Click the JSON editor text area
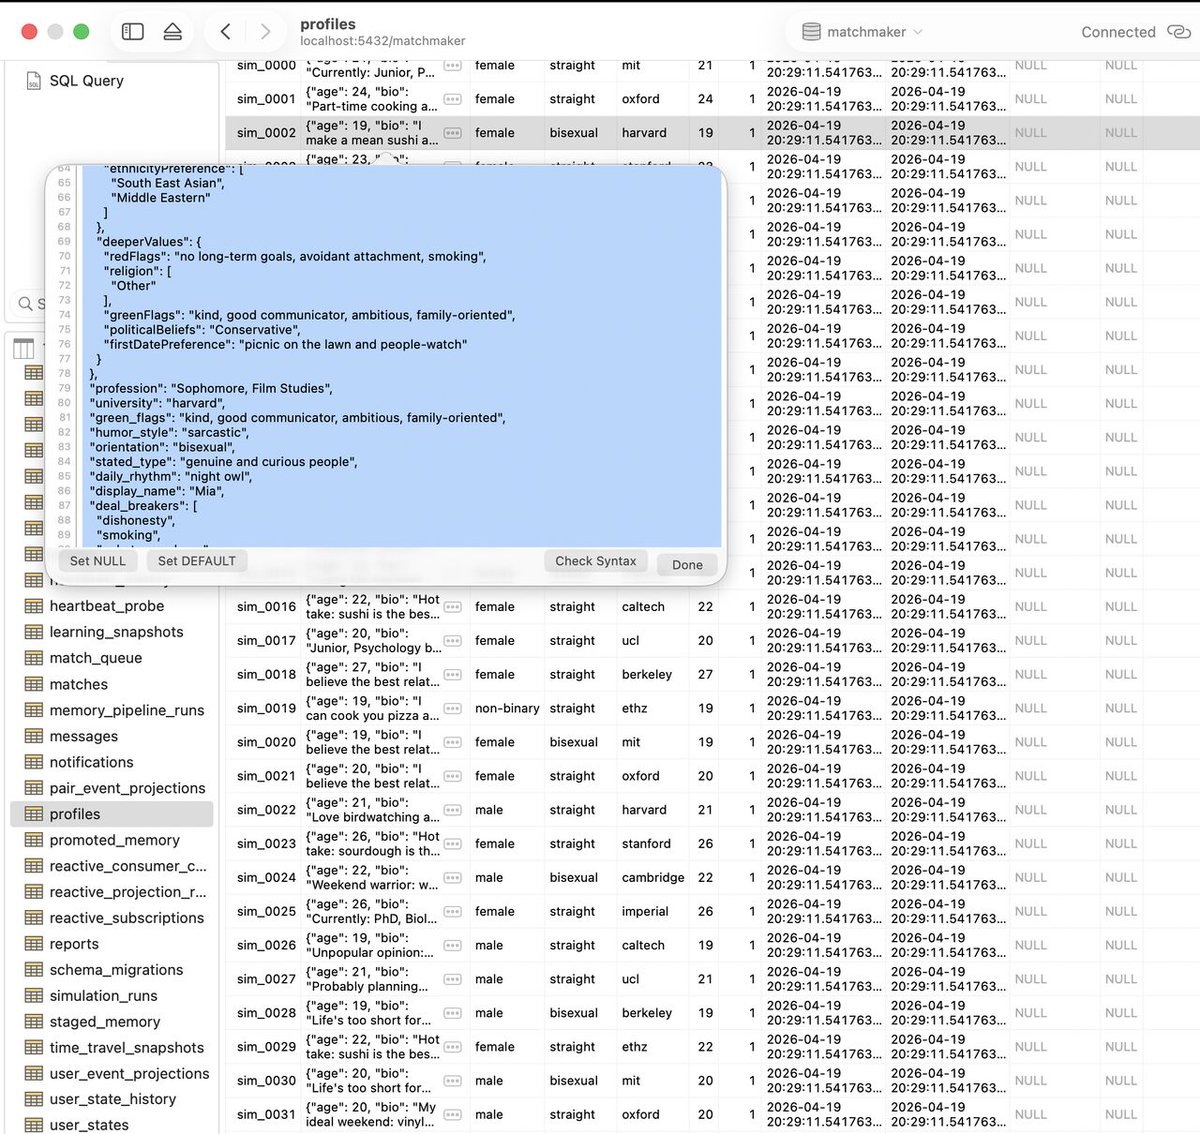This screenshot has height=1134, width=1200. [x=402, y=355]
